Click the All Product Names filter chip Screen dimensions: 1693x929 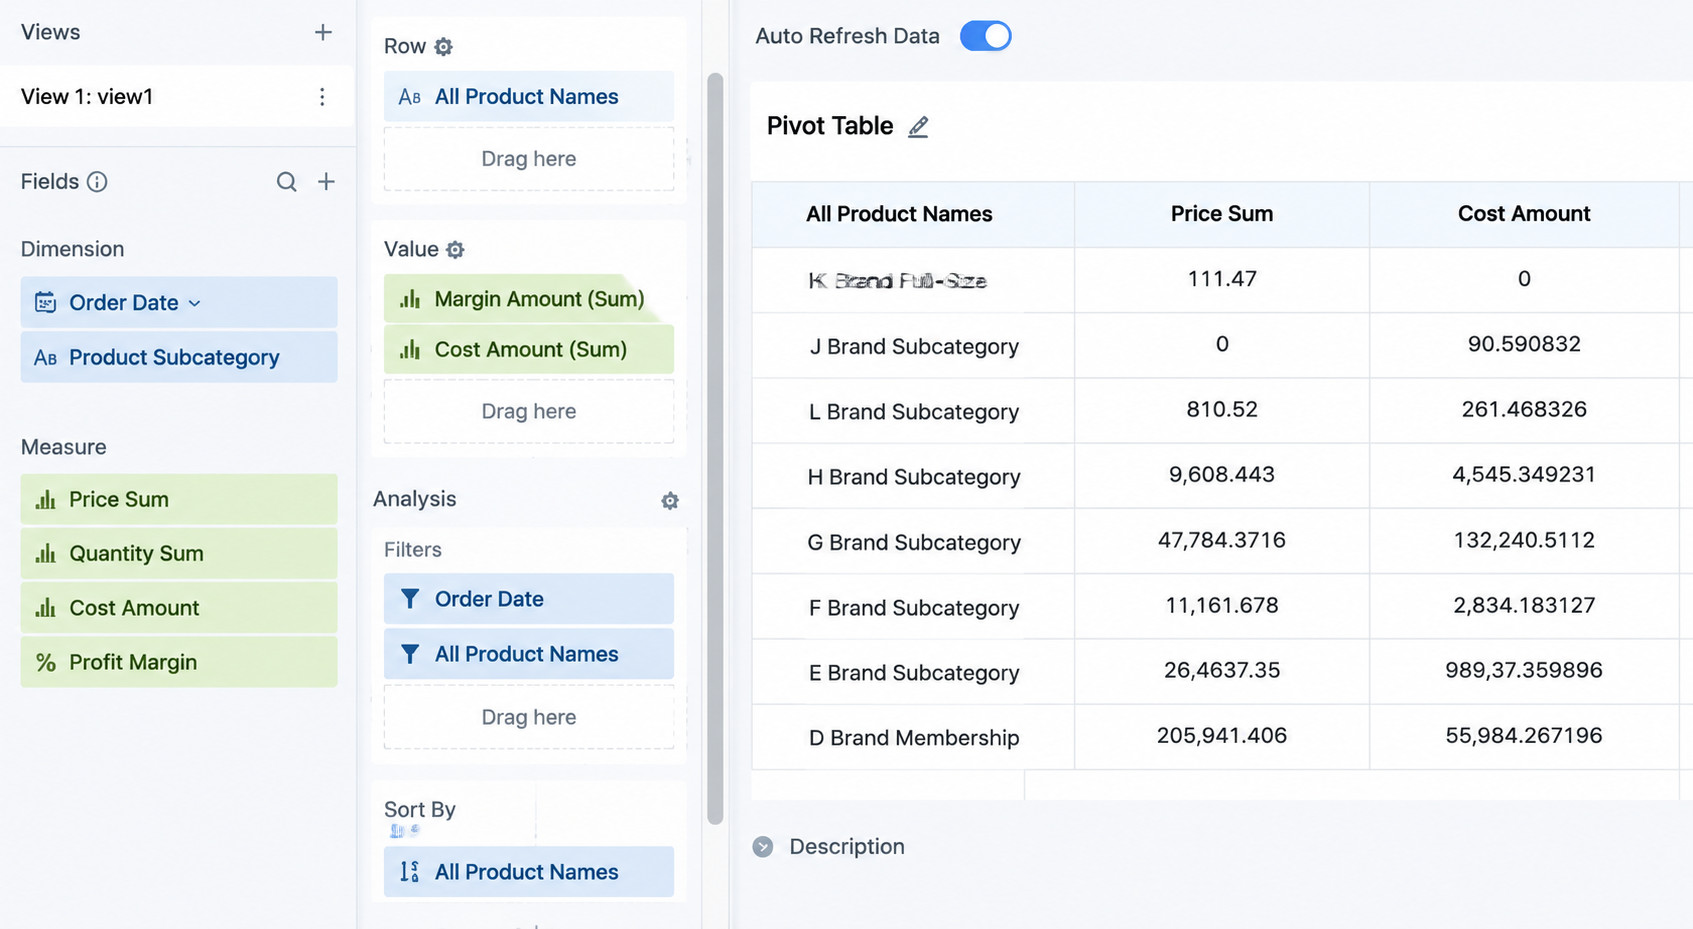point(529,654)
